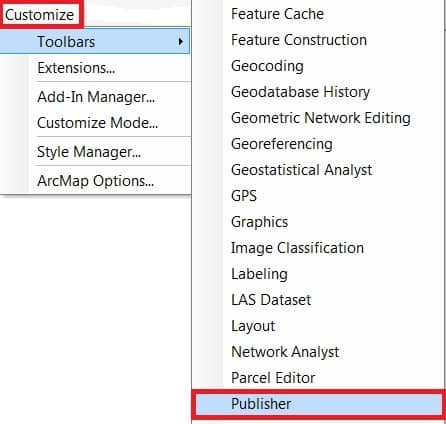Toggle the Feature Cache toolbar
The height and width of the screenshot is (424, 446).
pos(319,14)
